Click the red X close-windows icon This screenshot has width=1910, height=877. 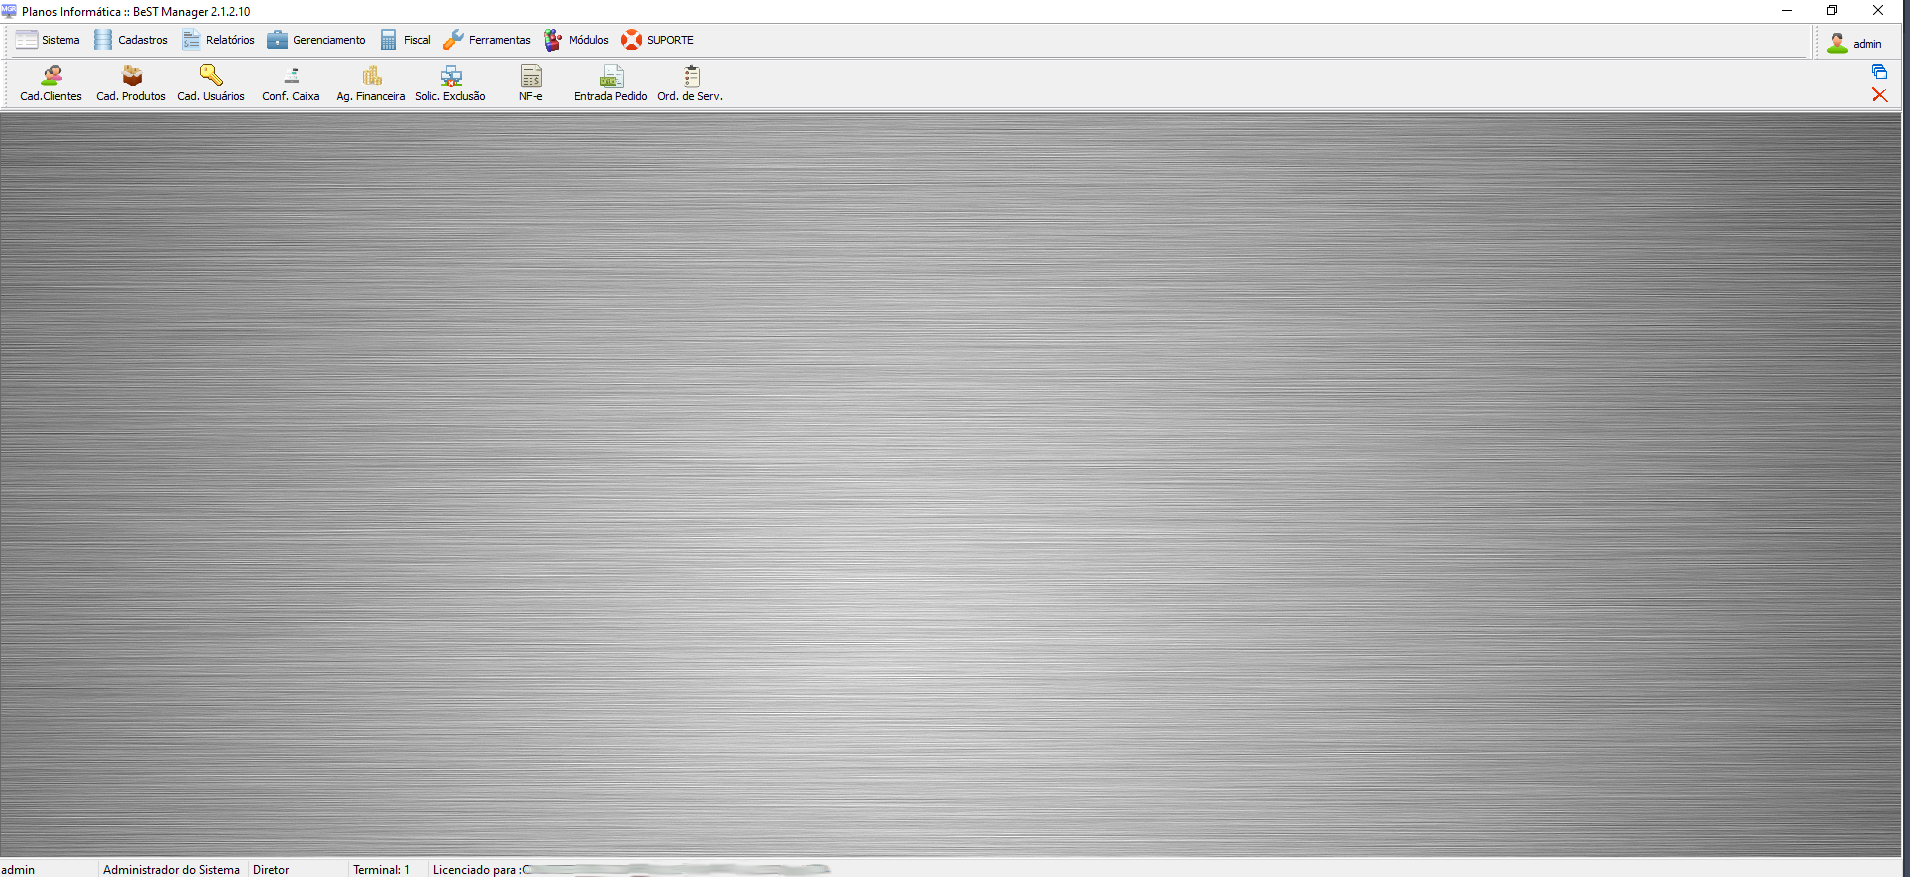(x=1879, y=95)
